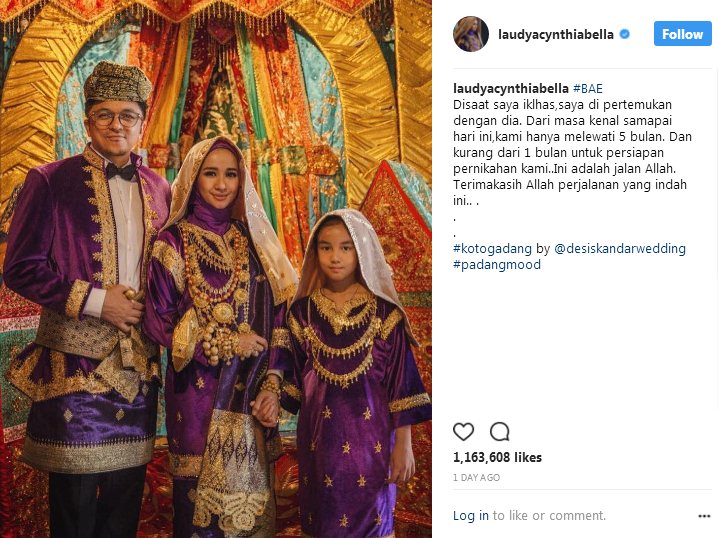
Task: Open the #kotogadang hashtag
Action: coord(492,249)
